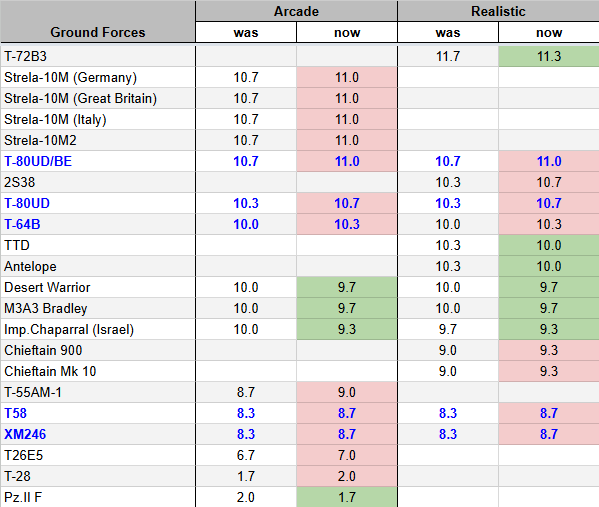This screenshot has height=507, width=599.
Task: Click the blue T-80UD/BE vehicle name
Action: [x=38, y=161]
